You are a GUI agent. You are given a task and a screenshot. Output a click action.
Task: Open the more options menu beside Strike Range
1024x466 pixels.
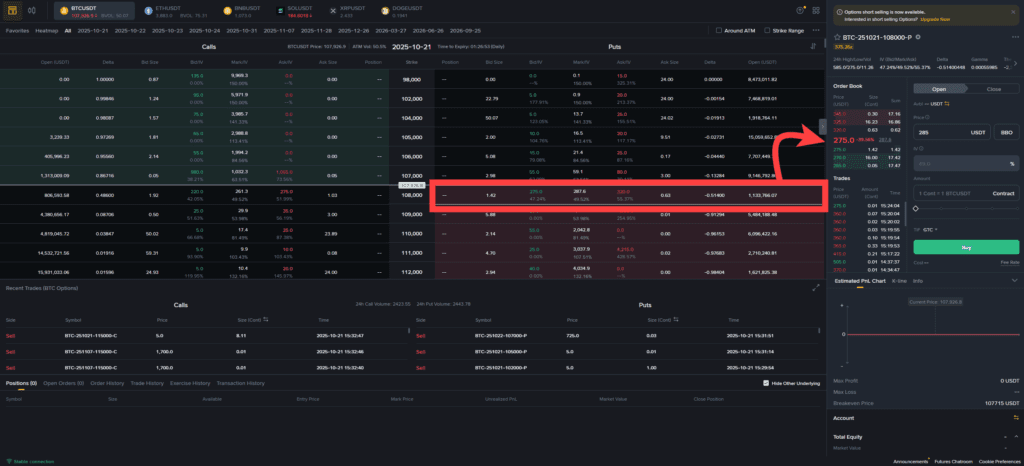coord(814,31)
